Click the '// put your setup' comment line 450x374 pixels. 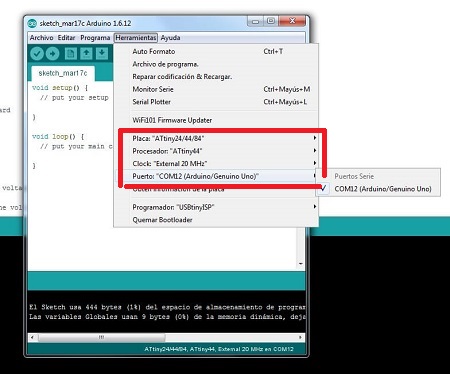pos(74,98)
